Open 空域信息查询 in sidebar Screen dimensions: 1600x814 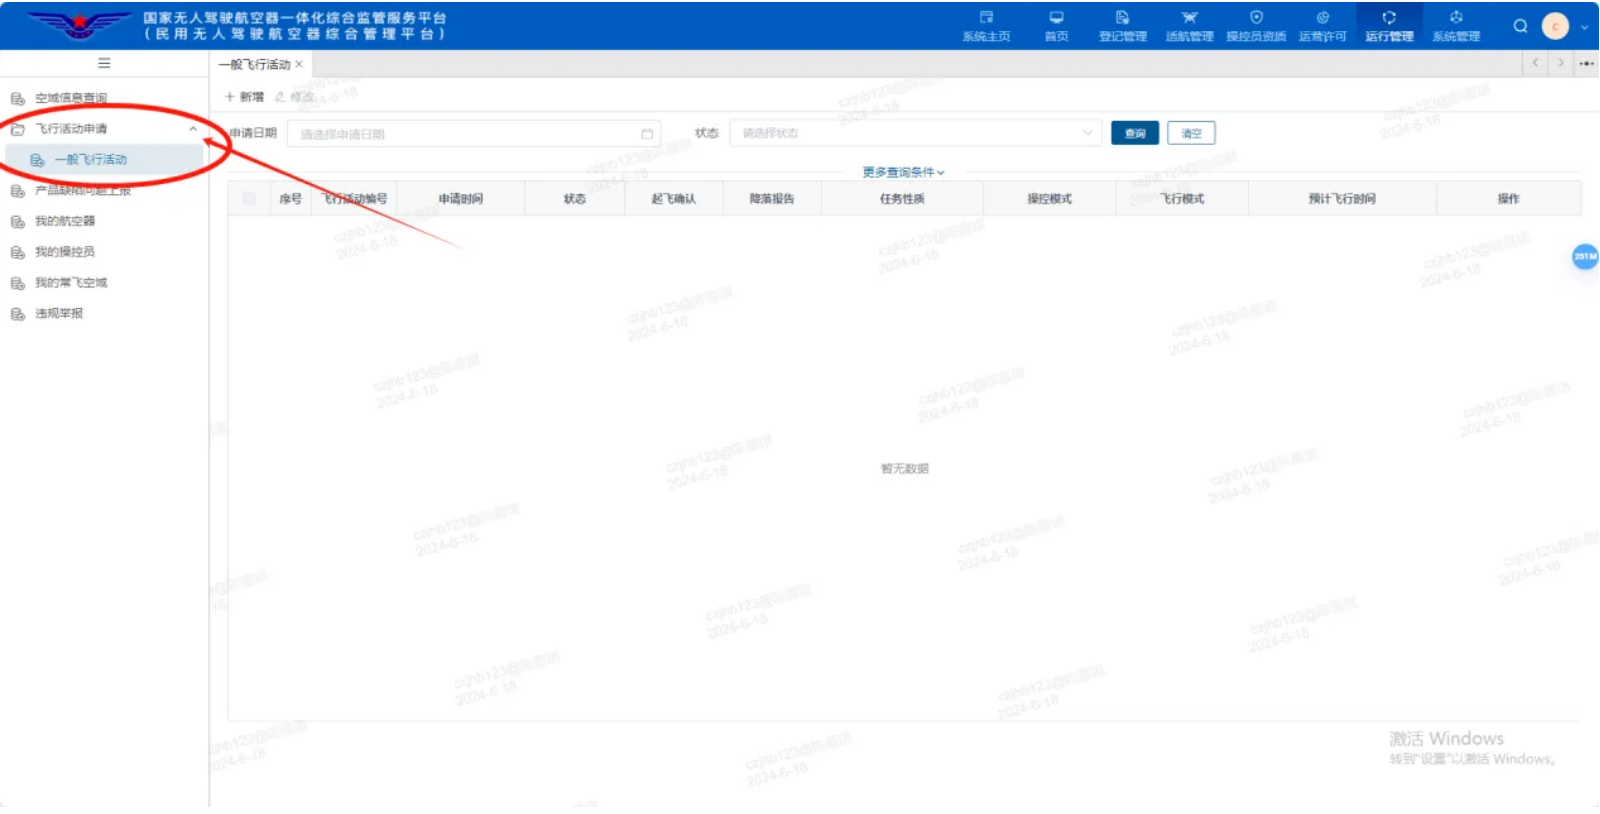point(71,98)
